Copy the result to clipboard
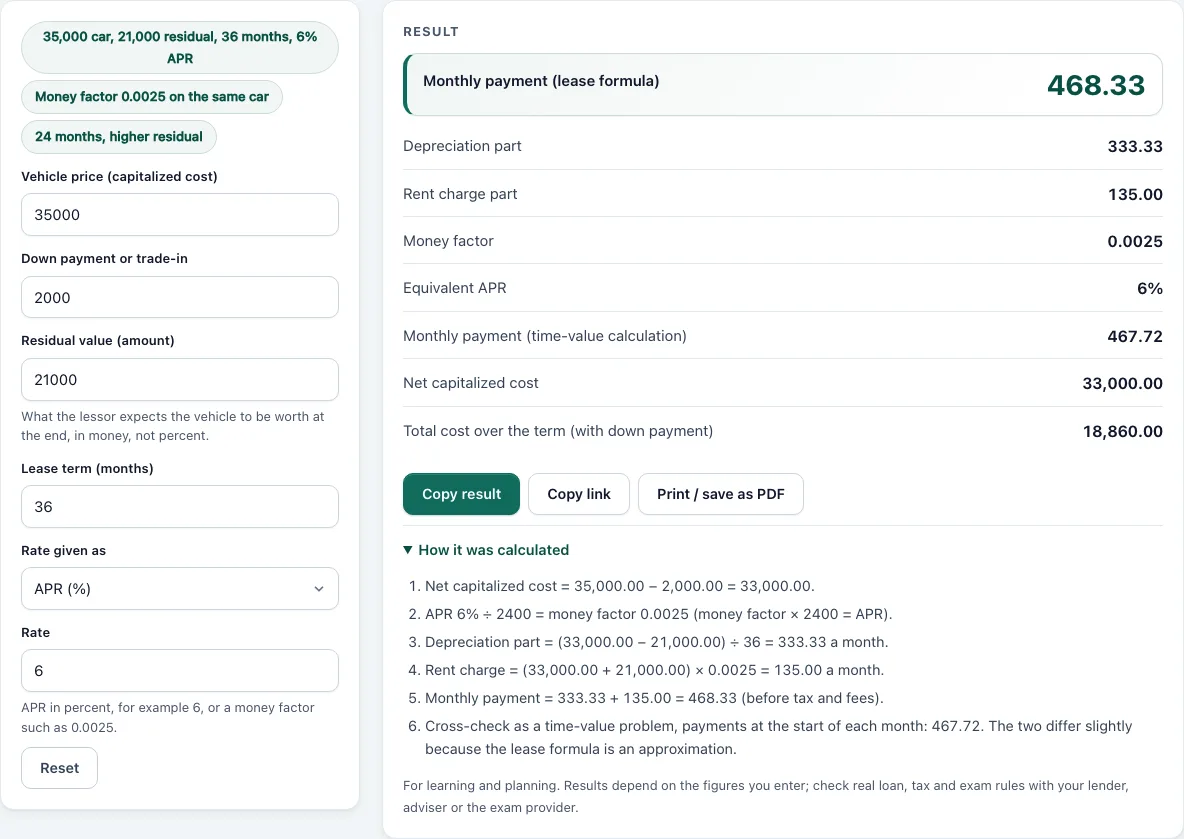The width and height of the screenshot is (1184, 839). coord(461,494)
